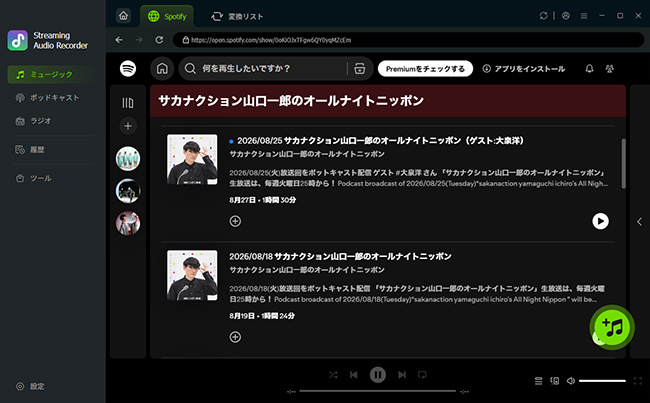Click the volume slider
Image resolution: width=650 pixels, height=403 pixels.
coord(602,381)
